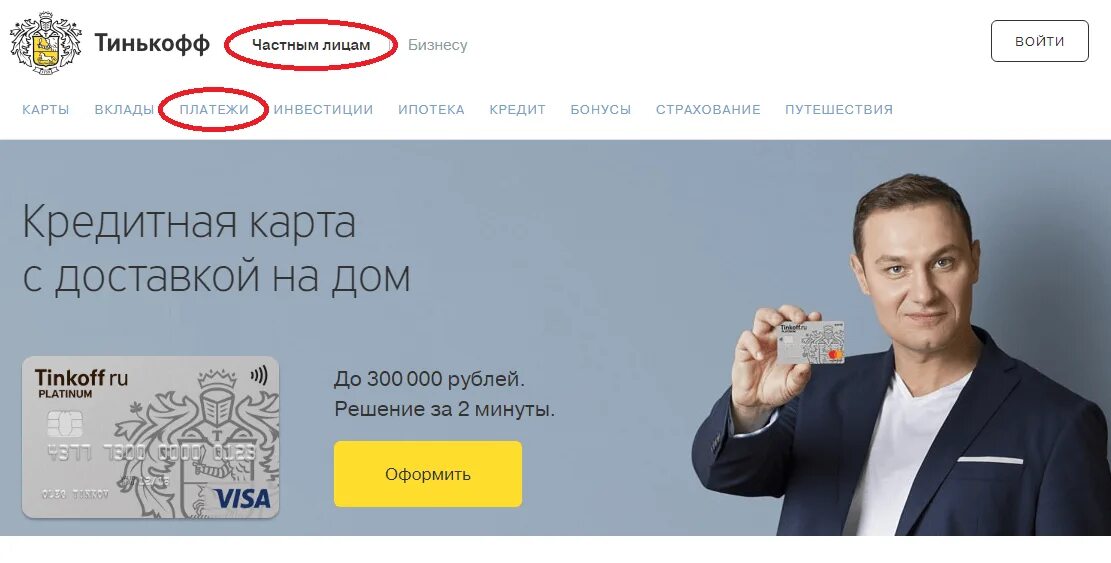1111x563 pixels.
Task: Open the ИНВЕСТИЦИИ menu item
Action: [323, 110]
